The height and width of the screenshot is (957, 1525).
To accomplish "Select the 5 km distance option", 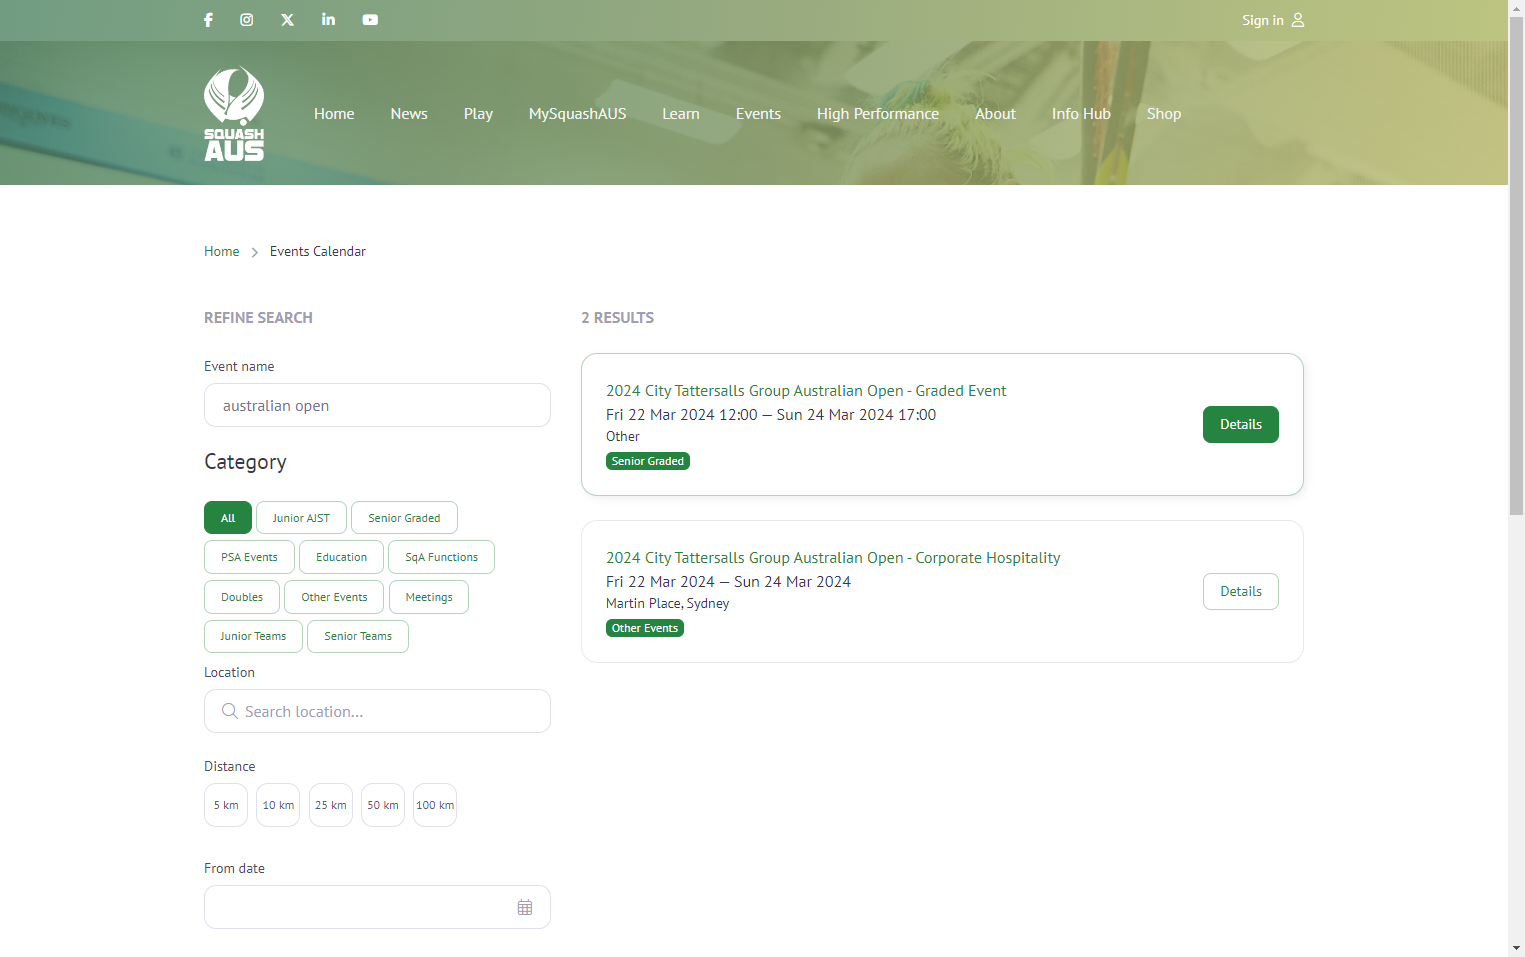I will (226, 805).
